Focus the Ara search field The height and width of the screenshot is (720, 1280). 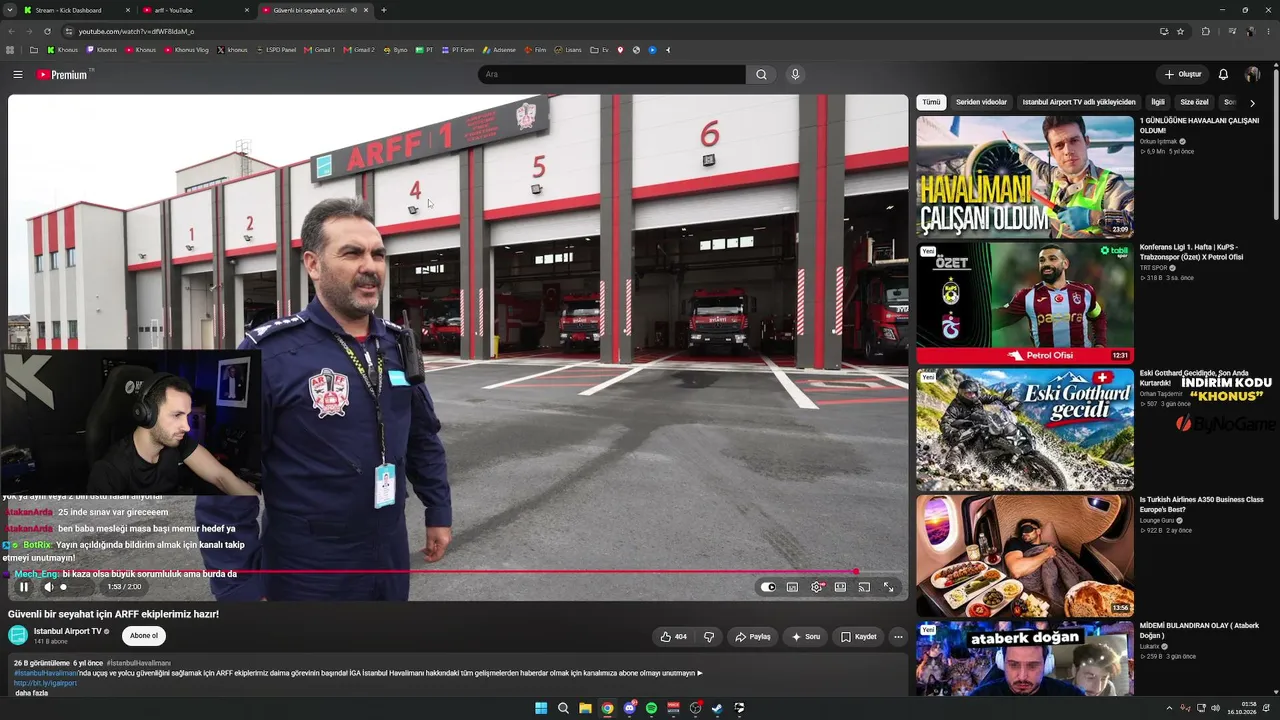click(612, 74)
